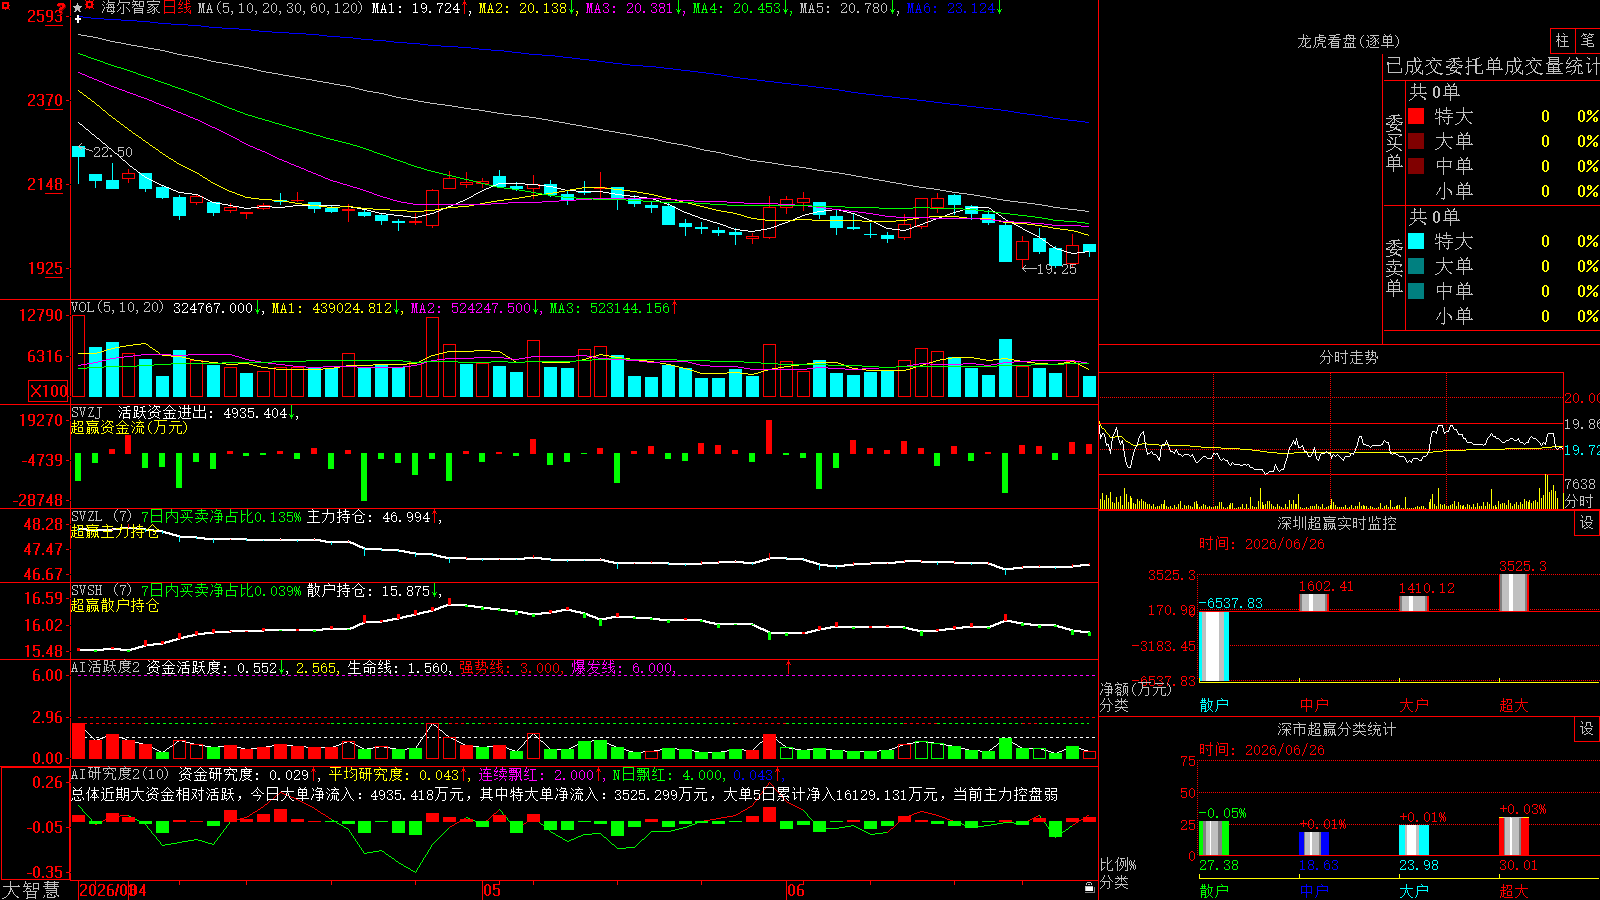Image resolution: width=1600 pixels, height=900 pixels.
Task: Click the 19.25 low price annotation
Action: 1057,269
